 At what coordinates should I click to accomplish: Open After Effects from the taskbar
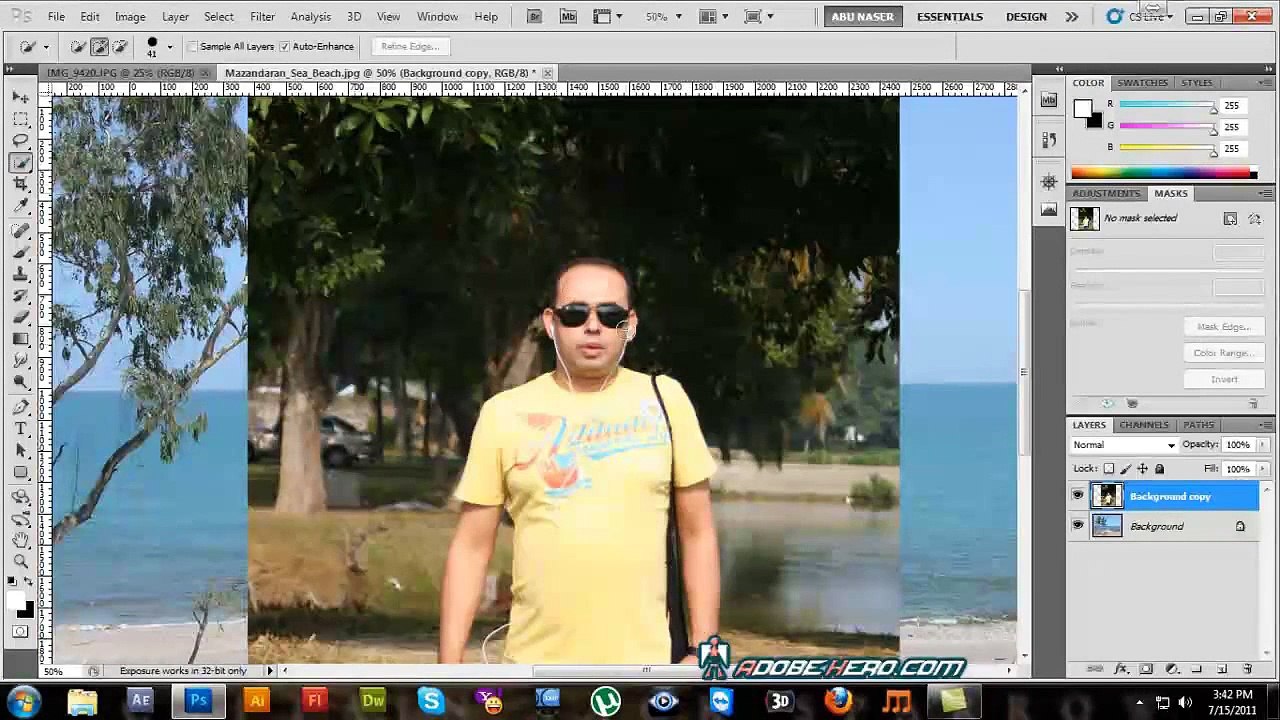(x=141, y=701)
